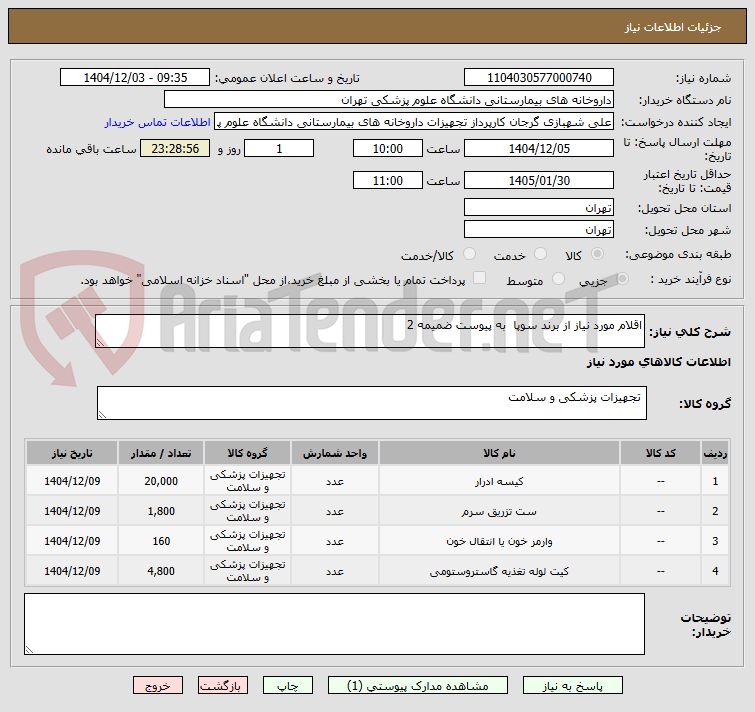Click the شرح کلی نیاز text area
This screenshot has width=755, height=712.
click(x=370, y=331)
